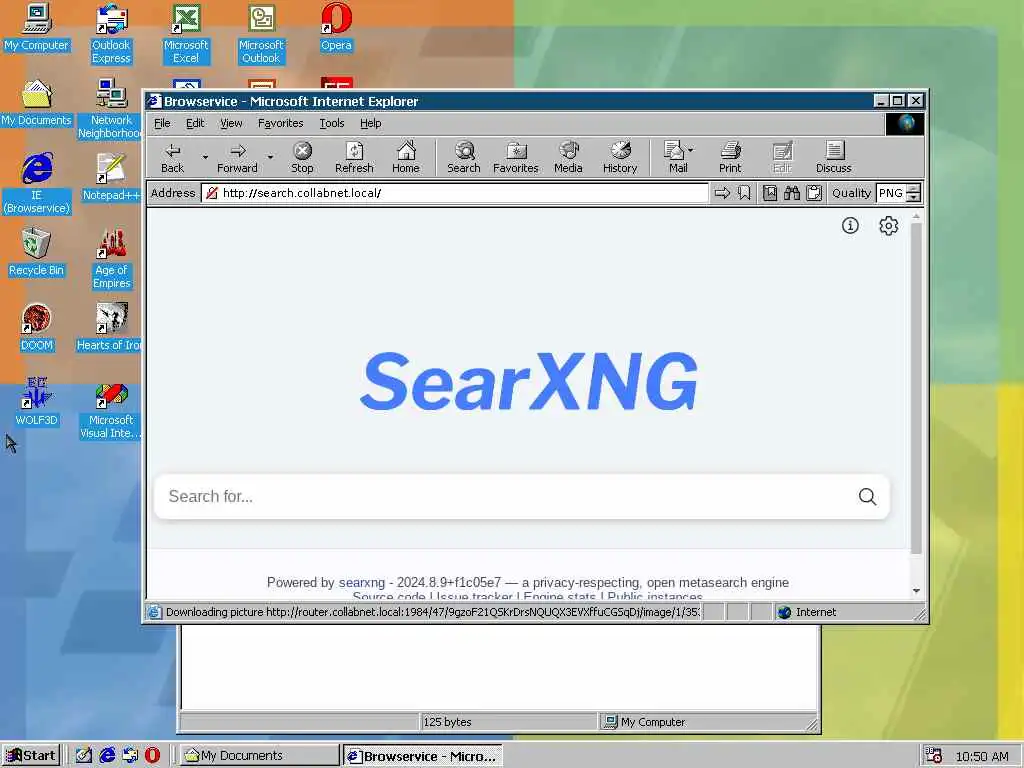The width and height of the screenshot is (1024, 768).
Task: Click the 10:50 AM taskbar clock
Action: click(982, 757)
